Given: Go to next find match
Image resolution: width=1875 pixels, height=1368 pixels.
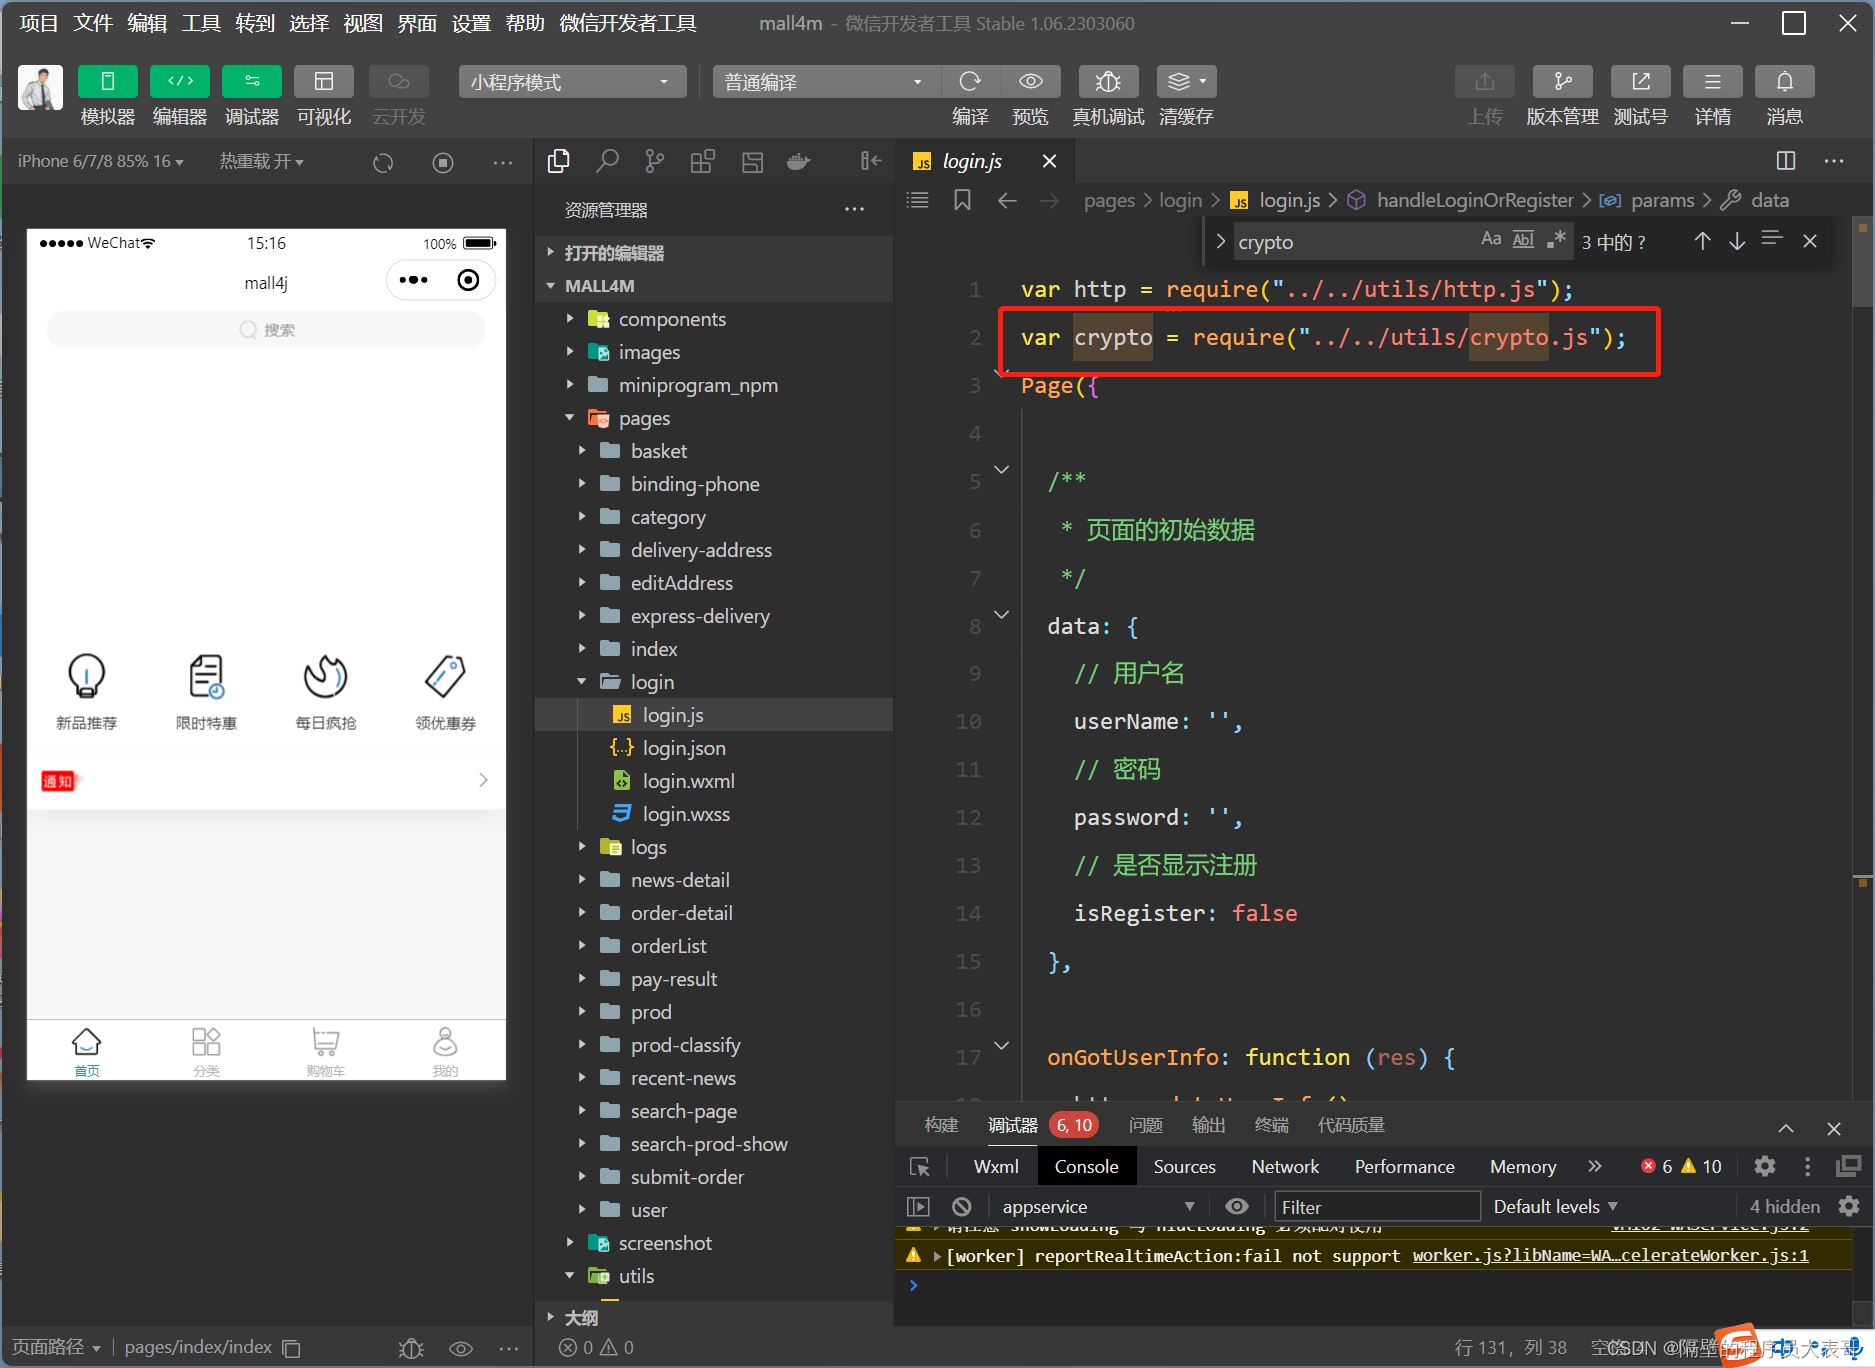Looking at the screenshot, I should (1737, 241).
